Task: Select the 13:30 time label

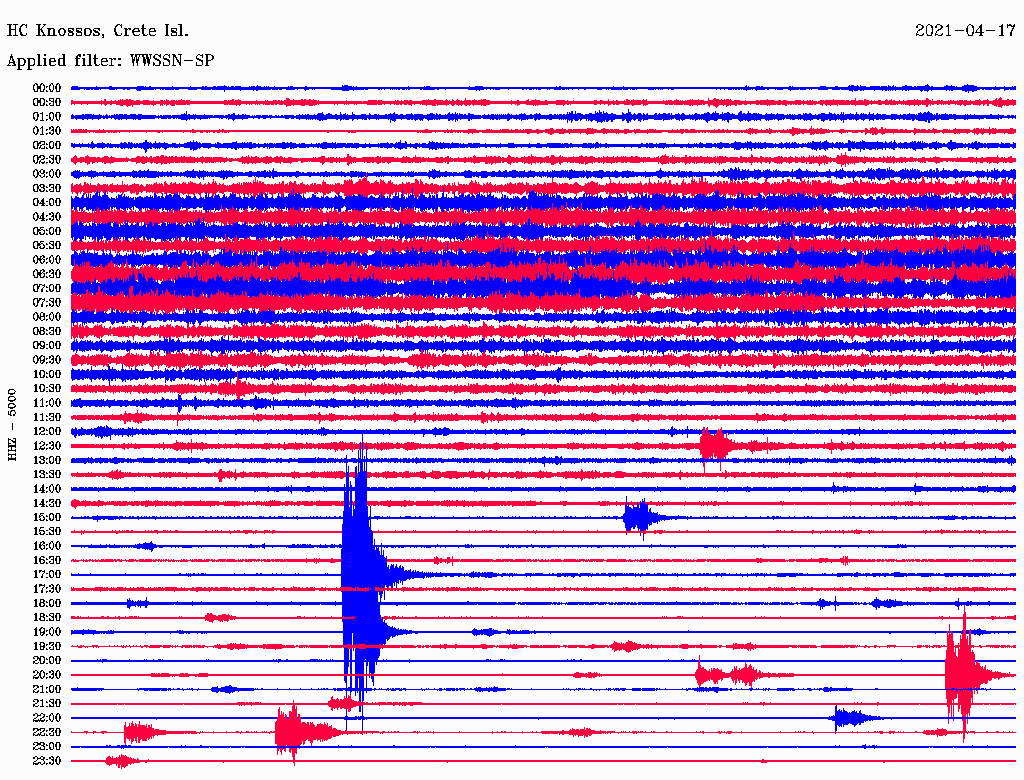Action: pyautogui.click(x=47, y=475)
